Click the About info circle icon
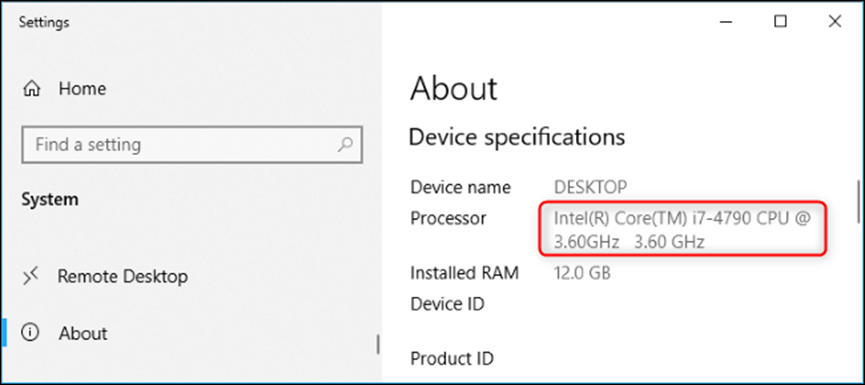865x385 pixels. tap(31, 333)
